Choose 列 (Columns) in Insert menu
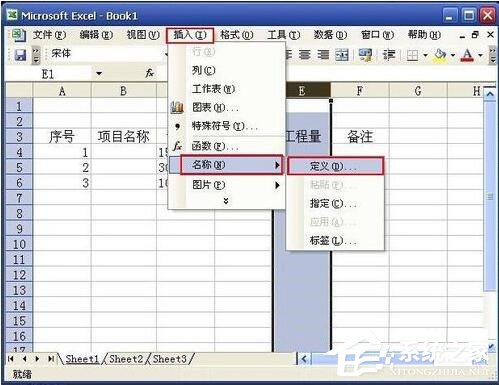The width and height of the screenshot is (499, 385). click(x=227, y=70)
